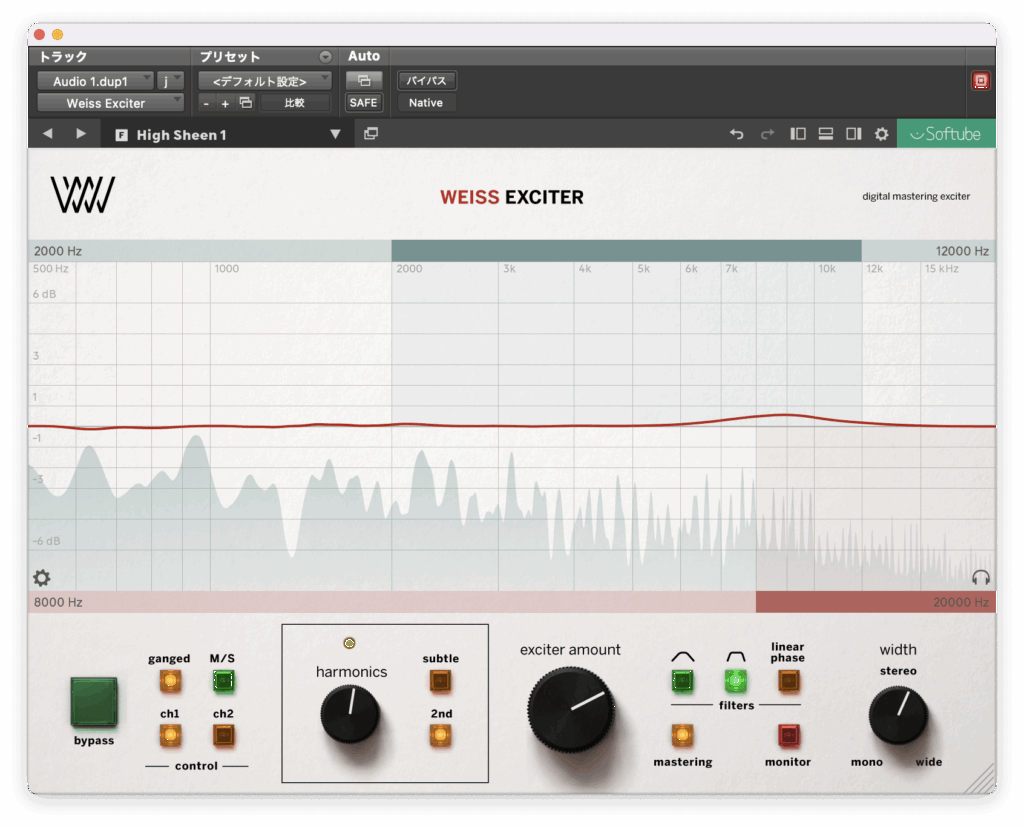Toggle the SAFE automation button
Screen dimensions: 1024x827
tap(364, 103)
